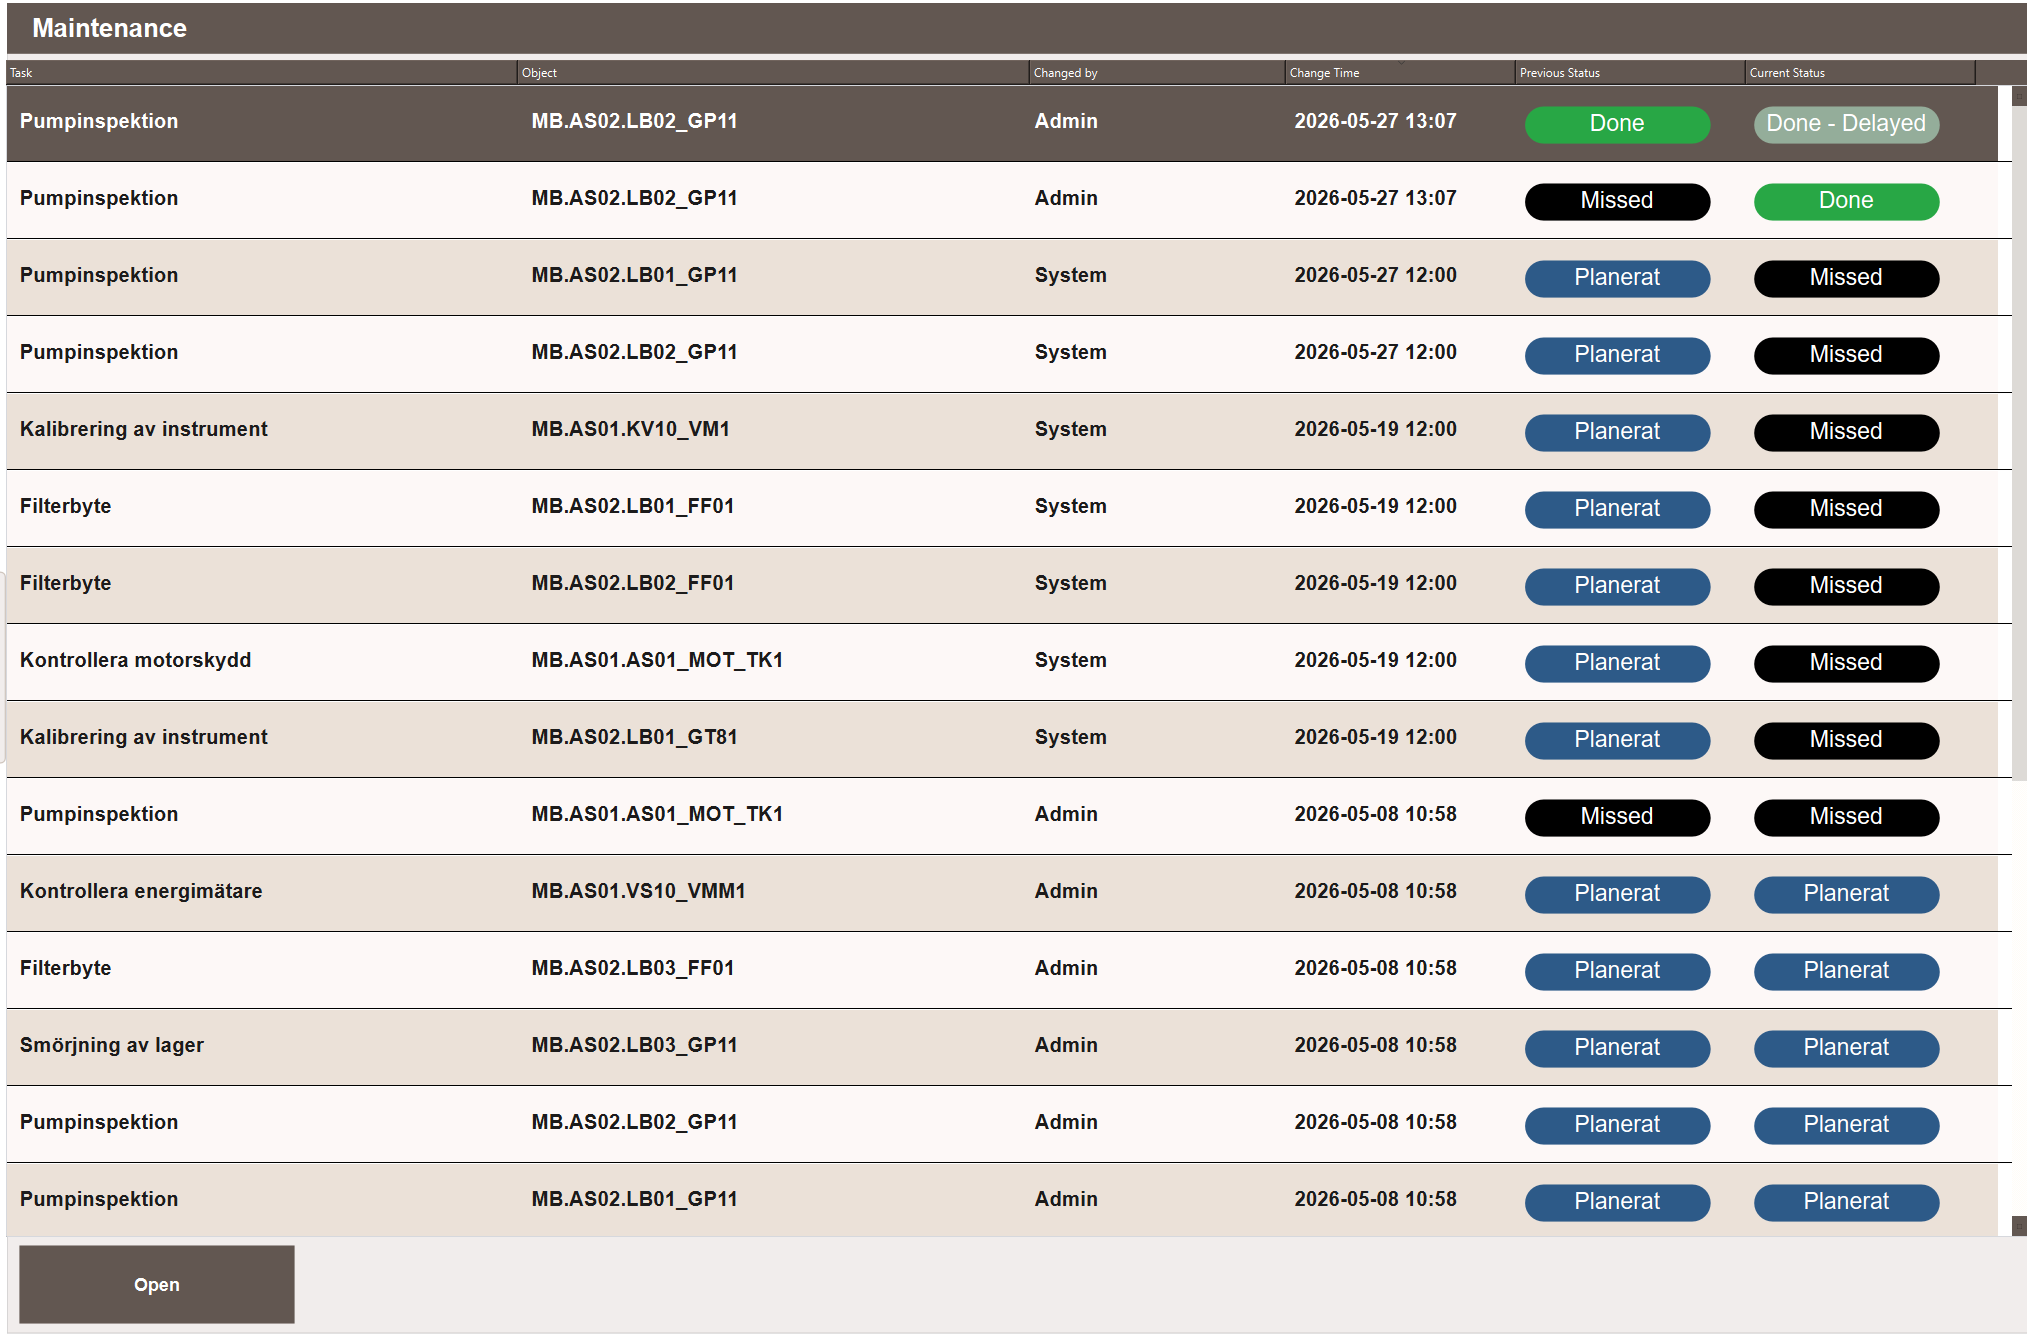Click the Change Time column header
Screen dimensions: 2027x1335
click(x=1400, y=73)
